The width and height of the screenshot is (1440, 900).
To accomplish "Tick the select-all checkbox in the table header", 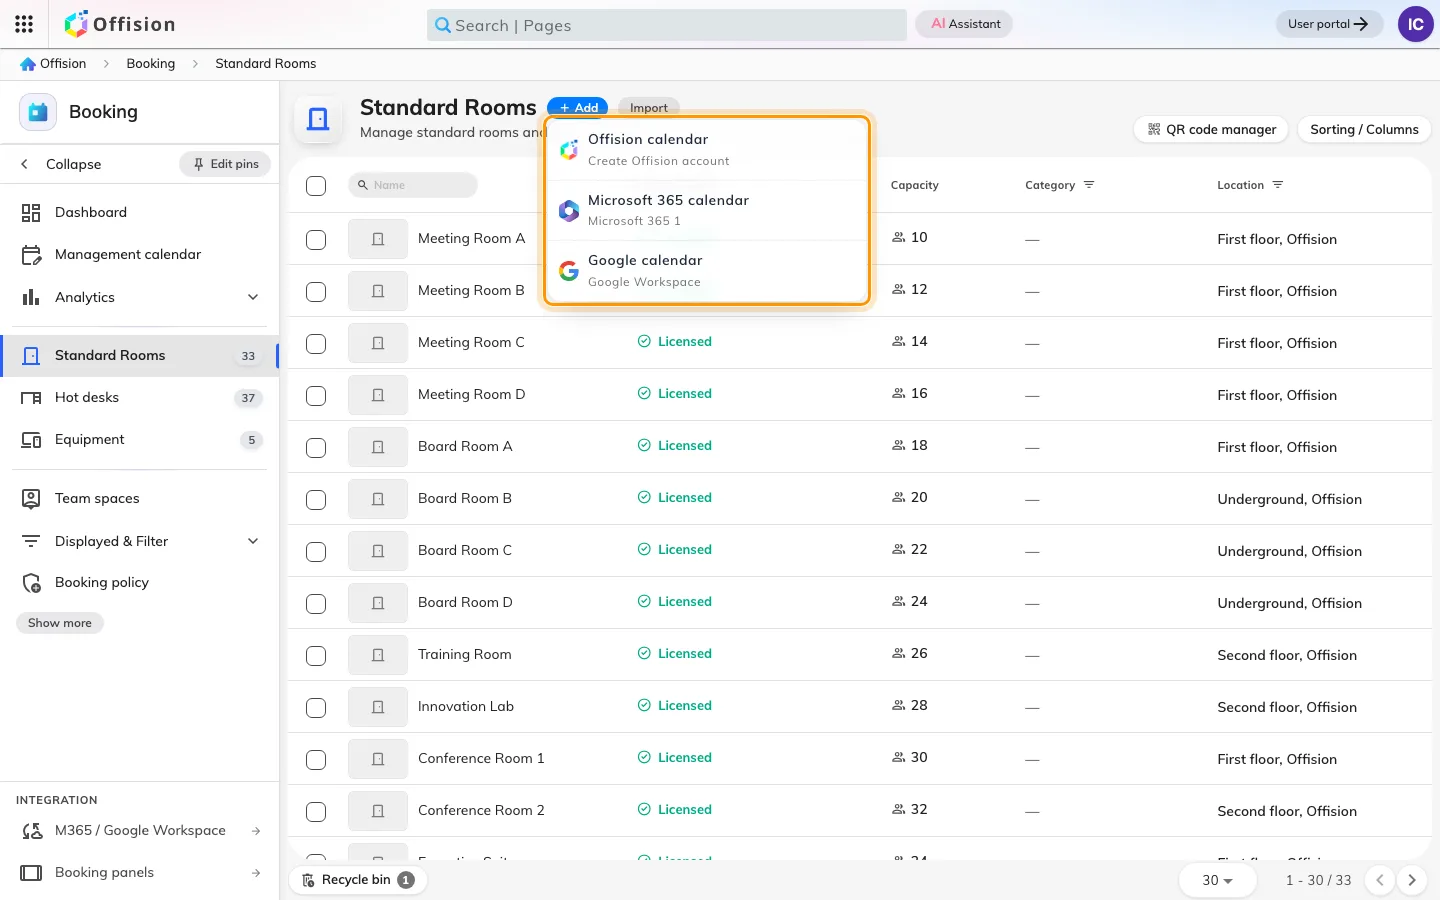I will (x=316, y=186).
